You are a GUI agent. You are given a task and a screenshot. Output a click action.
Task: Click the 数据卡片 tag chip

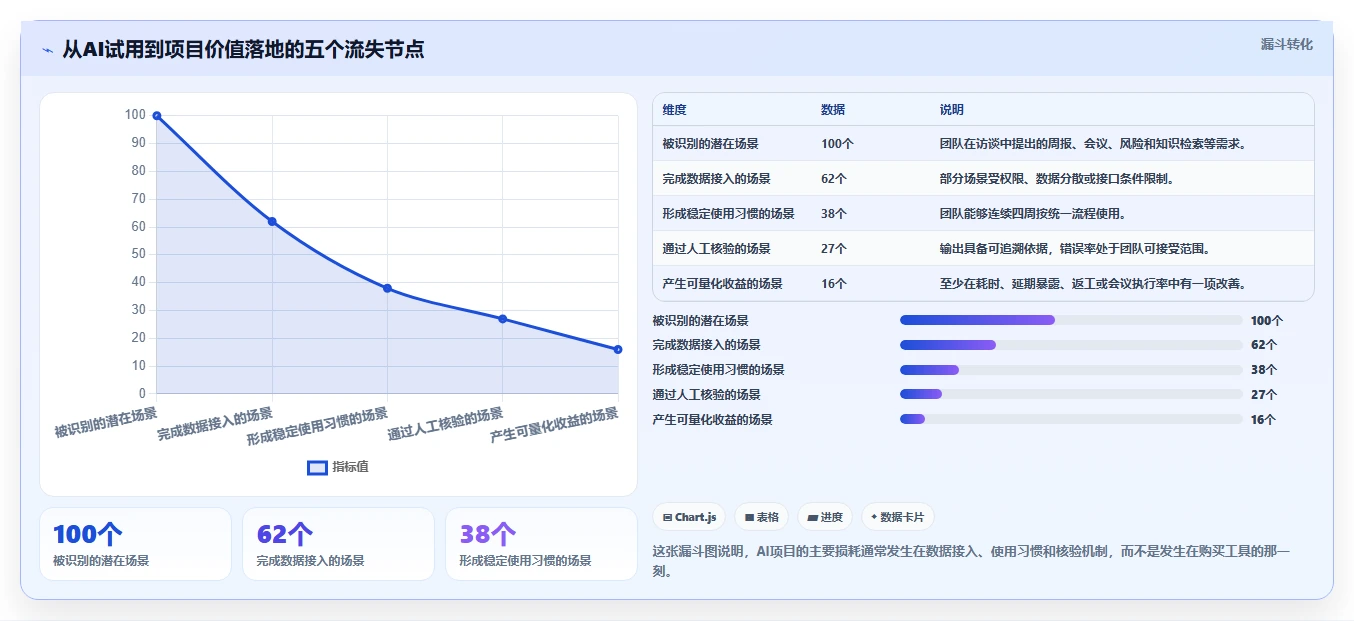click(x=898, y=517)
